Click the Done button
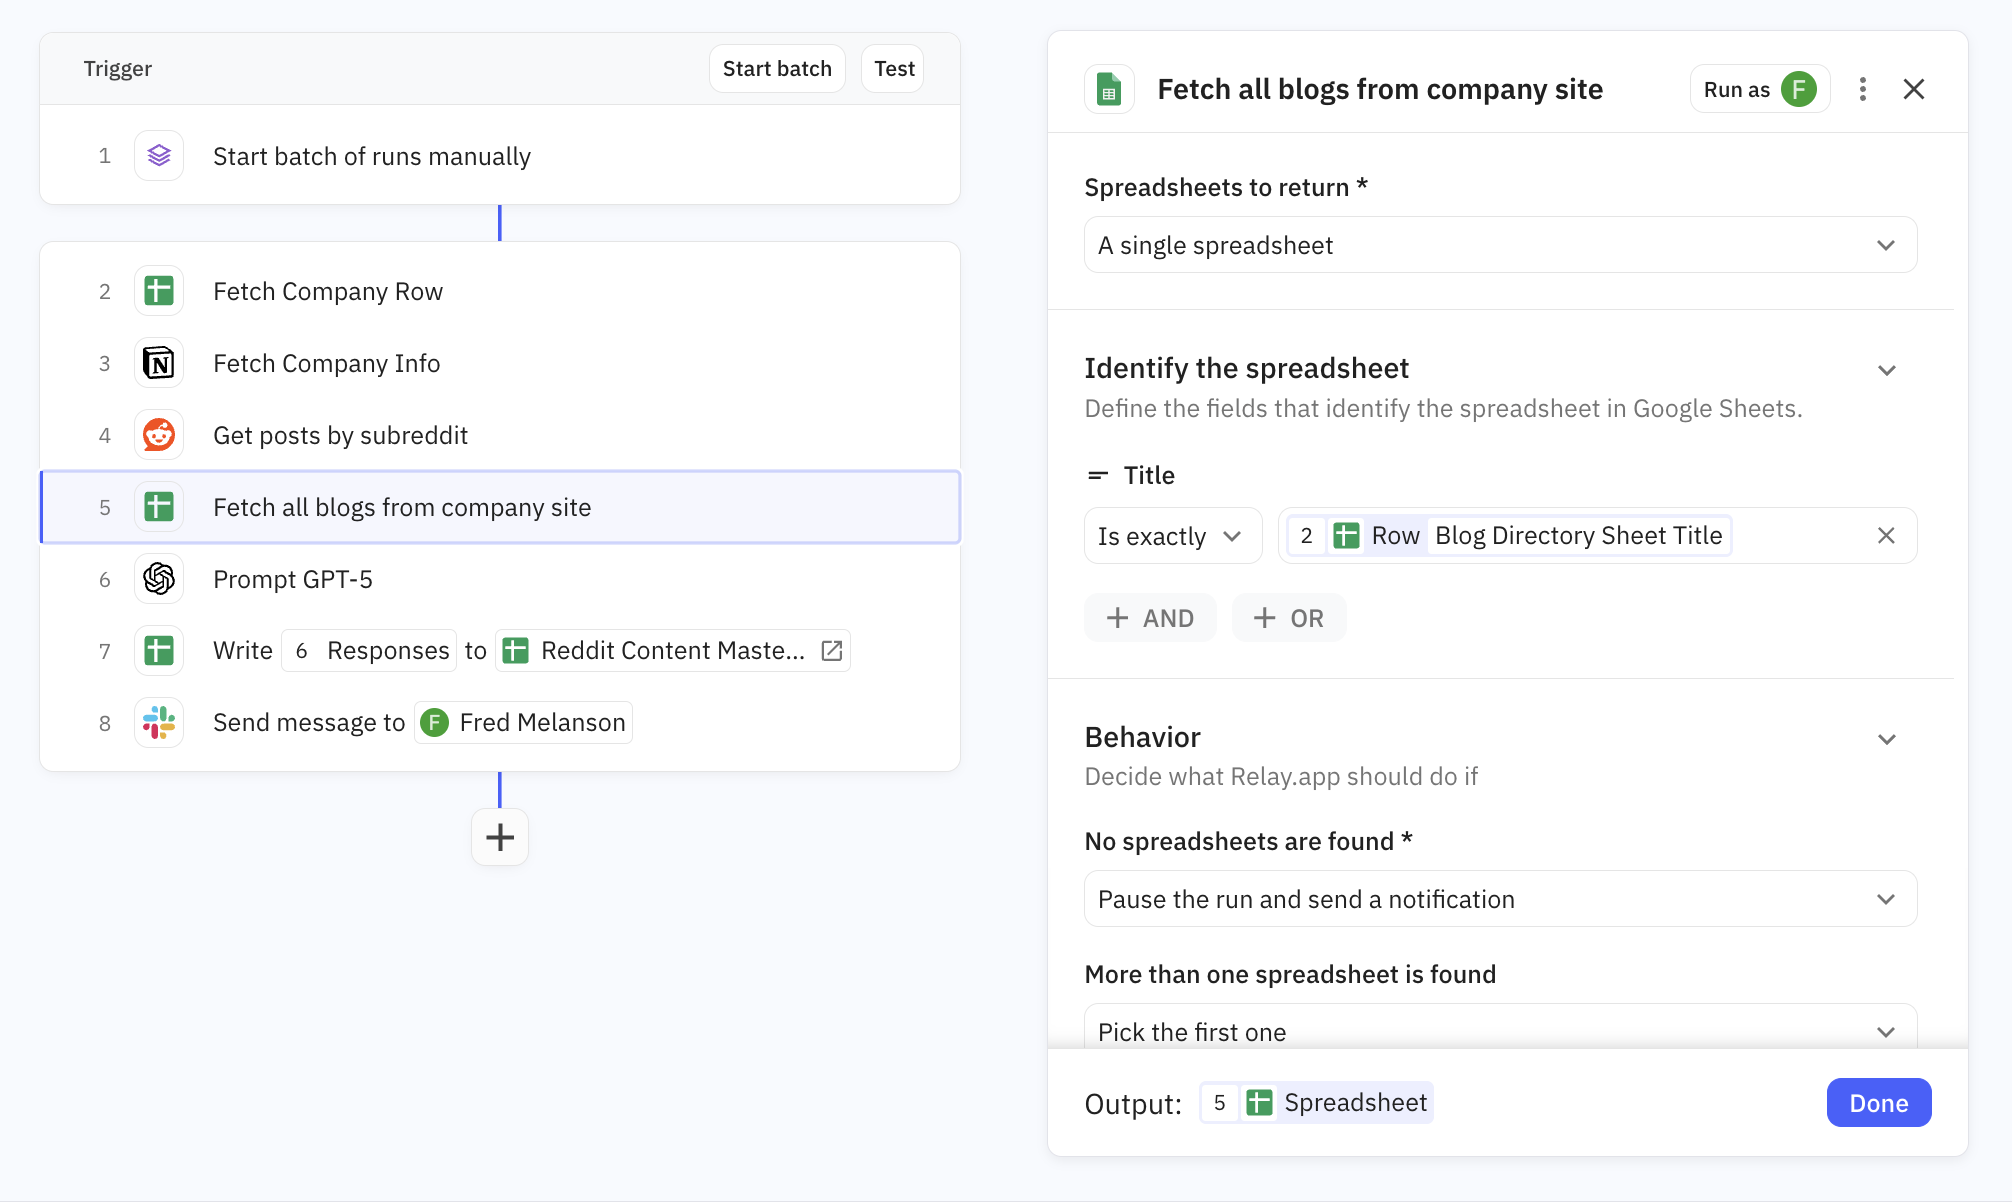 [1878, 1103]
